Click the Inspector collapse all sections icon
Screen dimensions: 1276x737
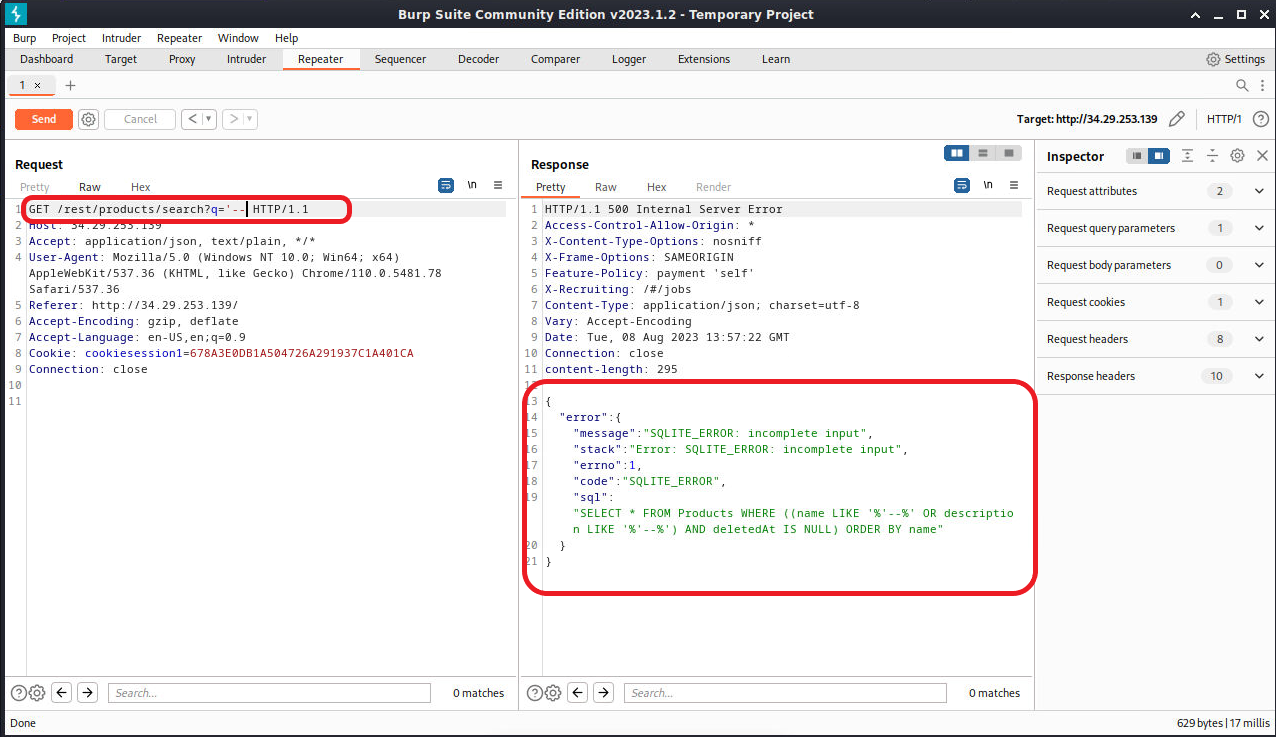tap(1212, 156)
